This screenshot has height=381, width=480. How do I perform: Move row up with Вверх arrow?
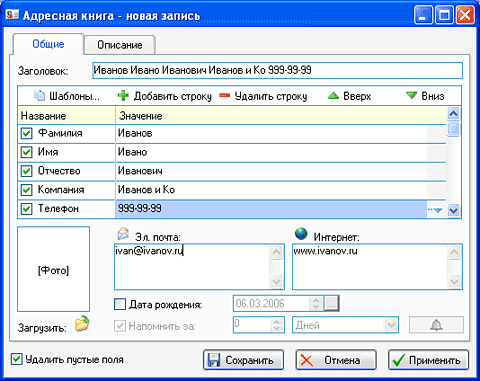(333, 96)
